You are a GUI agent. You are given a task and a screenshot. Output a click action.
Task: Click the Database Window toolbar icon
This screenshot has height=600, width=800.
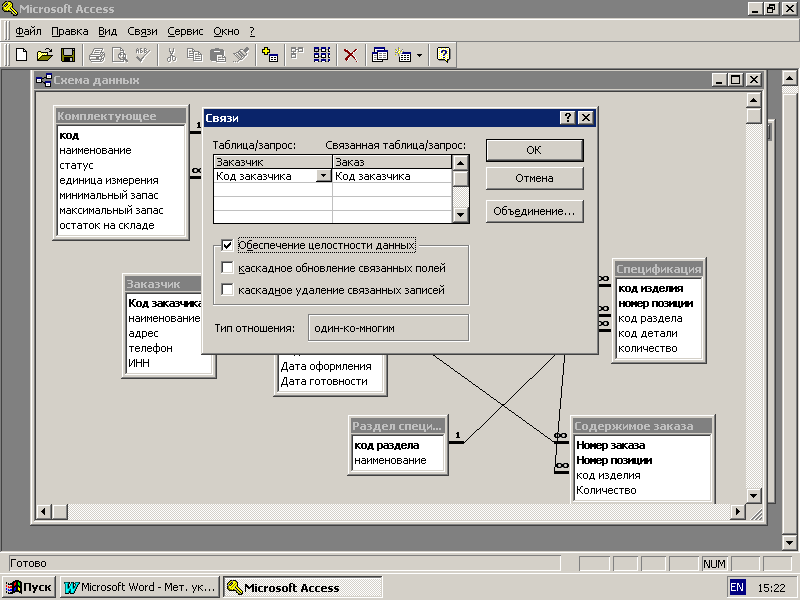pos(379,55)
